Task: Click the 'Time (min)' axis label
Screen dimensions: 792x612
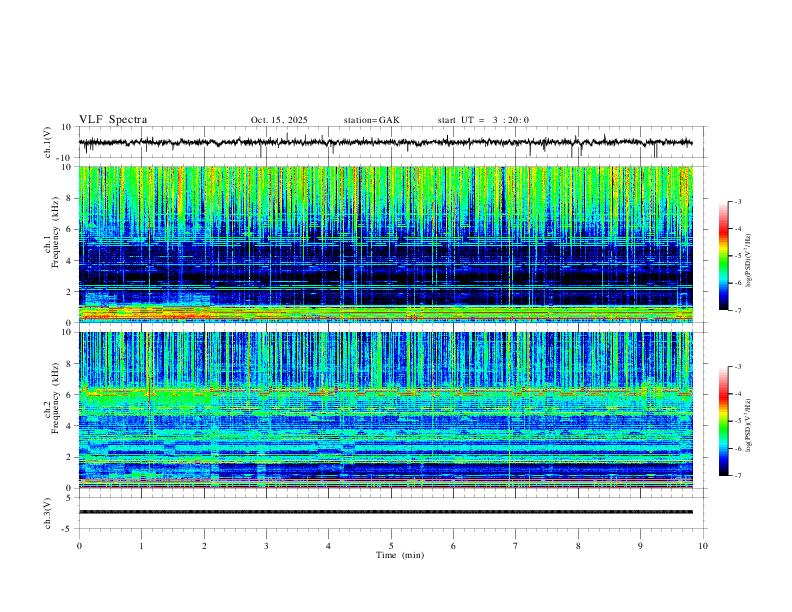Action: 400,555
